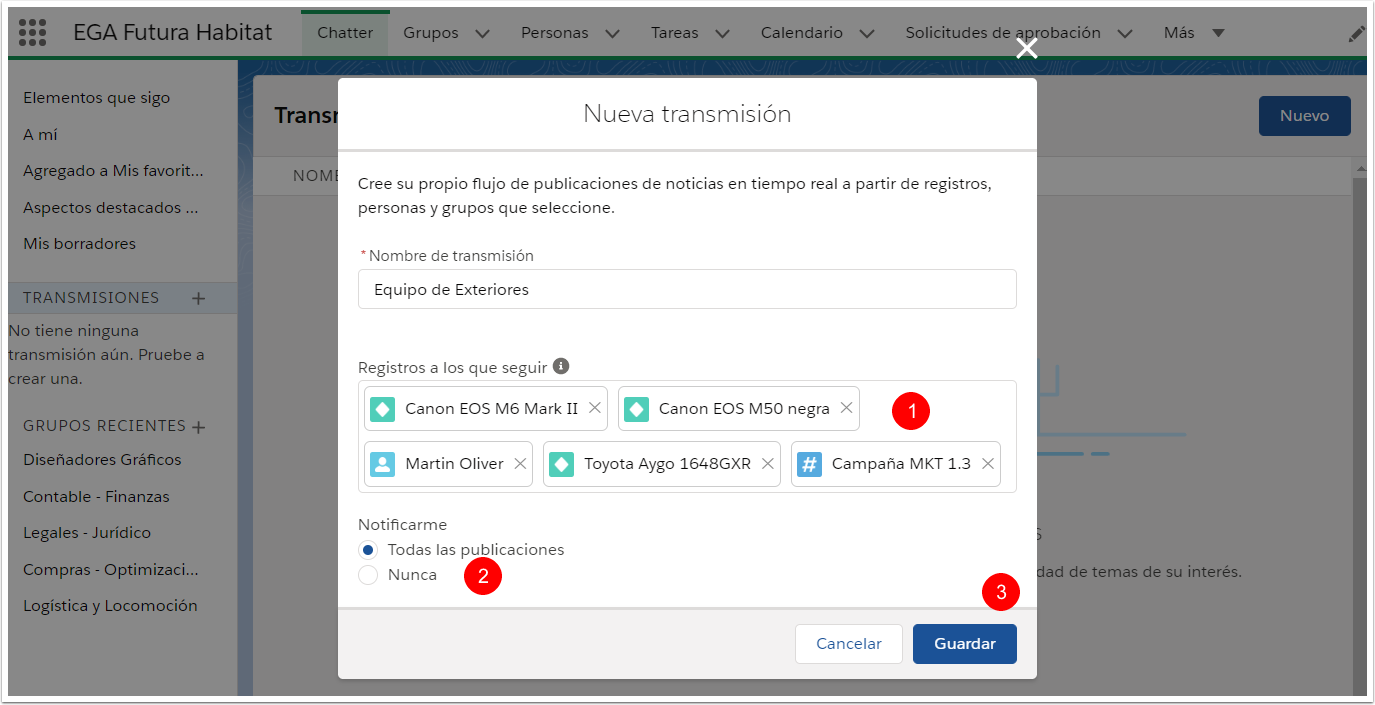This screenshot has width=1375, height=705.
Task: Remove Campaña MKT 1.3 pill
Action: point(987,464)
